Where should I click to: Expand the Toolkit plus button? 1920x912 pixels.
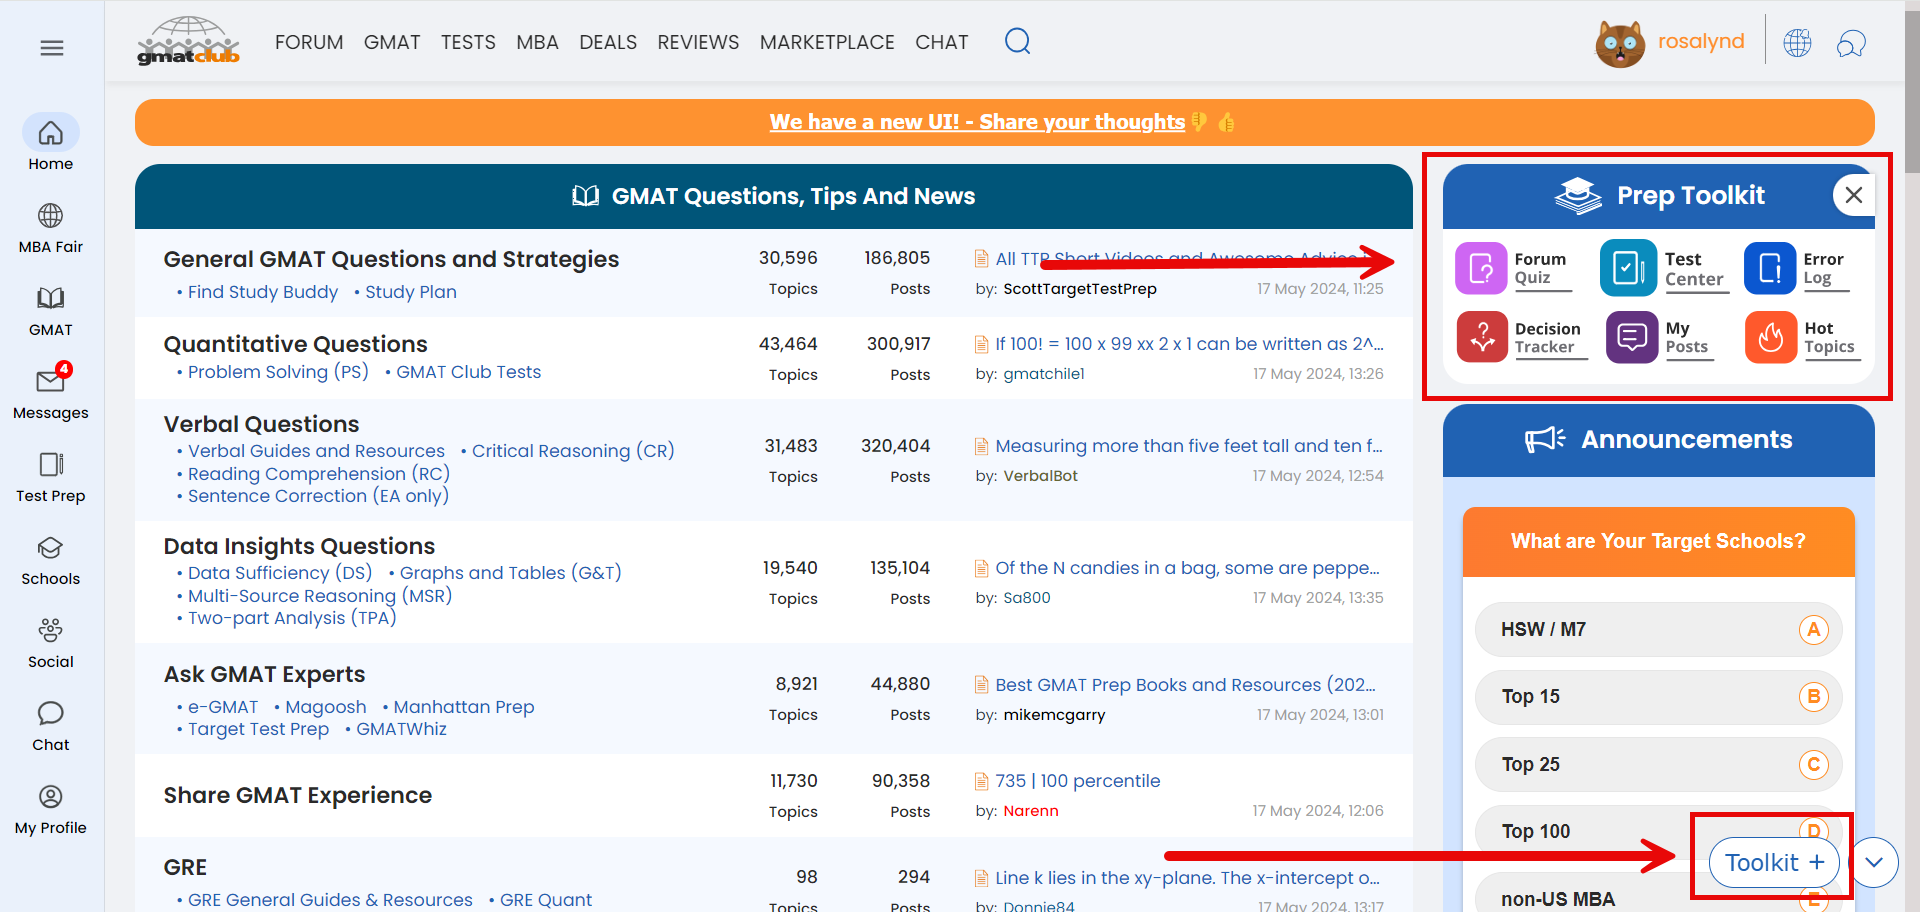click(x=1774, y=862)
